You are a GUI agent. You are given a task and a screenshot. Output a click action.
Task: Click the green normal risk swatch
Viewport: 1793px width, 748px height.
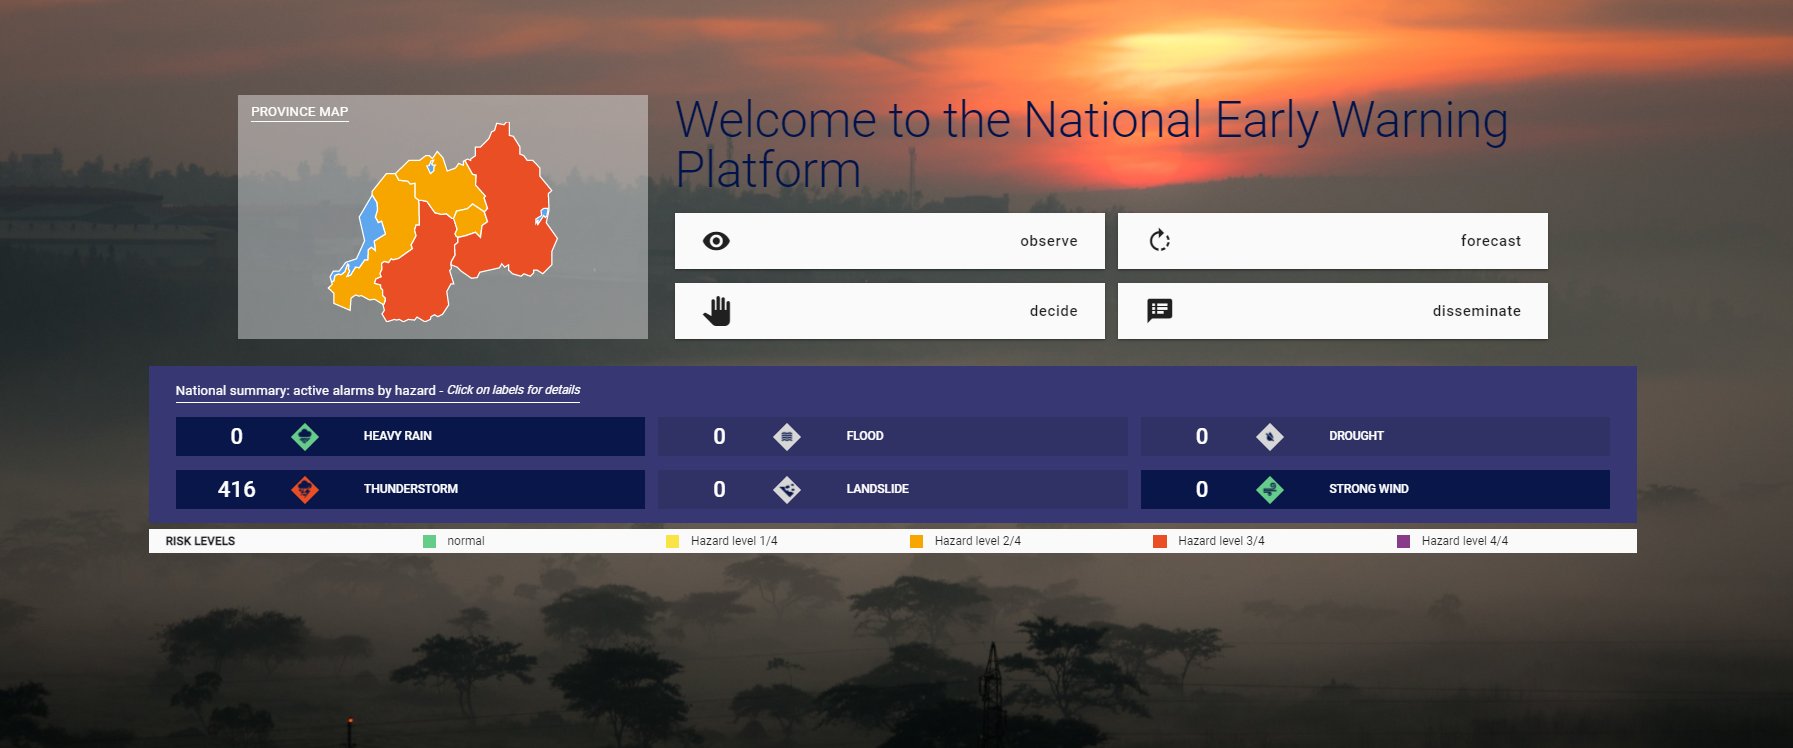click(x=429, y=541)
